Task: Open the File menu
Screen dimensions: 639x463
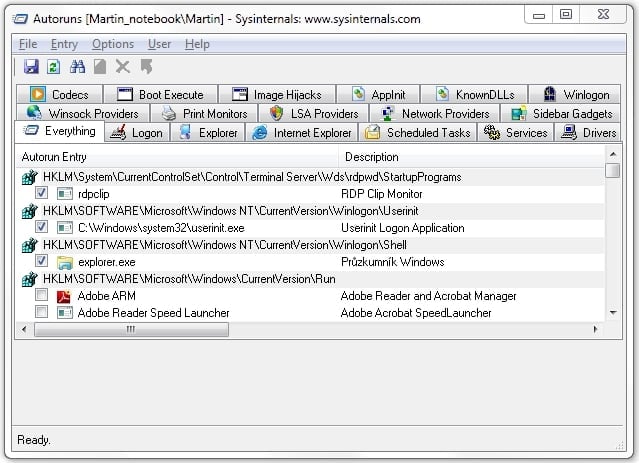Action: 28,44
